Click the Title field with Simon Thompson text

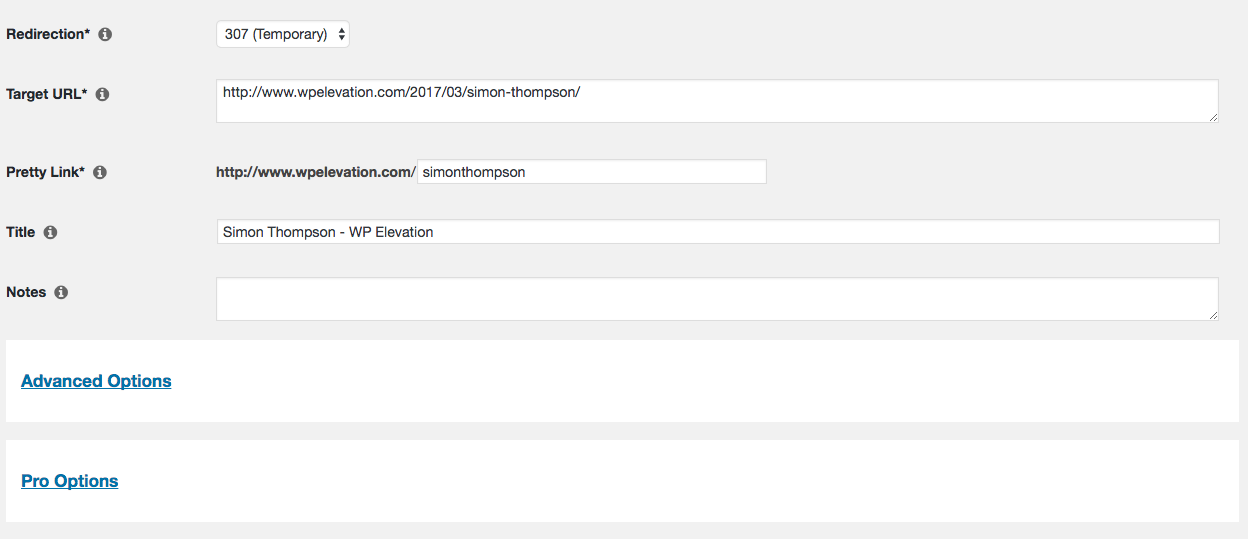coord(718,232)
